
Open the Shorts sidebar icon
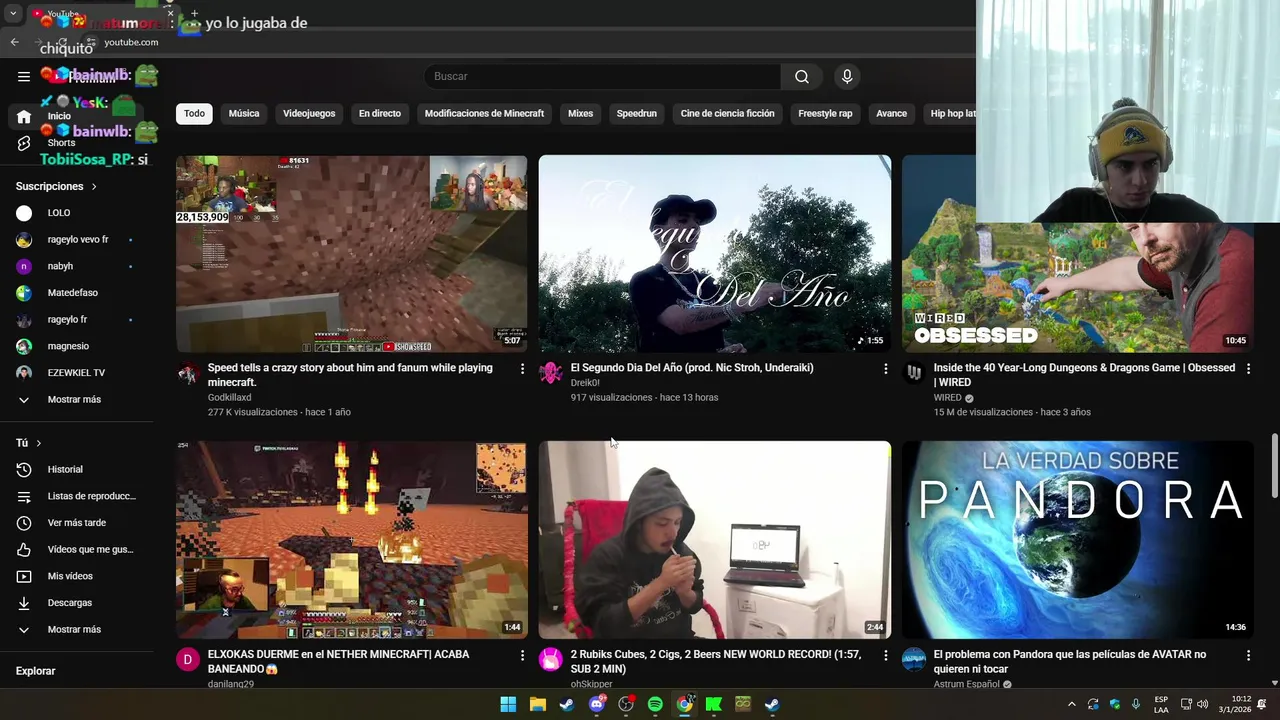point(24,143)
